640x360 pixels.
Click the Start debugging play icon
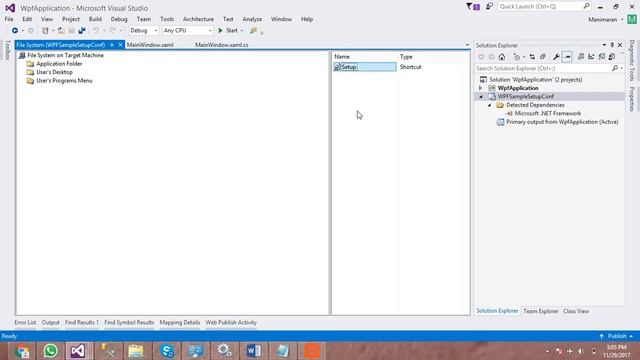(x=220, y=31)
